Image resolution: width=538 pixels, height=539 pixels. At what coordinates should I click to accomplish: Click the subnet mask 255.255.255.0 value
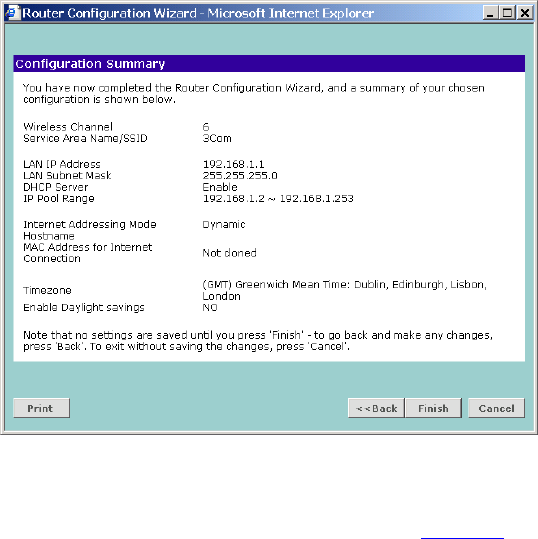point(240,176)
